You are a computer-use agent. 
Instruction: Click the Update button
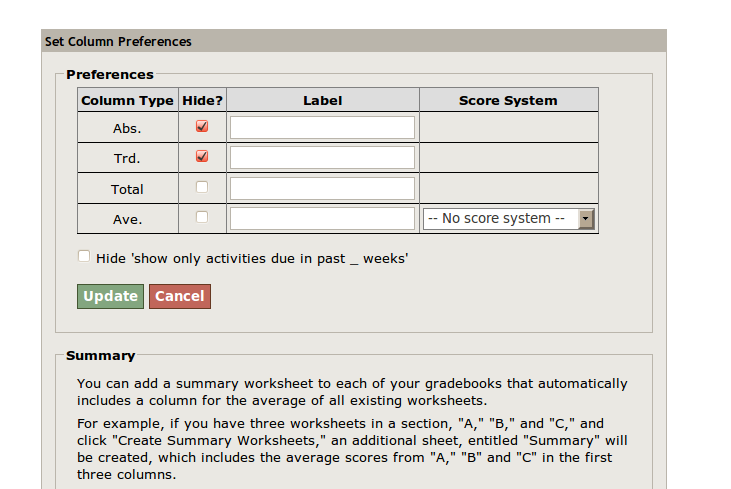110,296
